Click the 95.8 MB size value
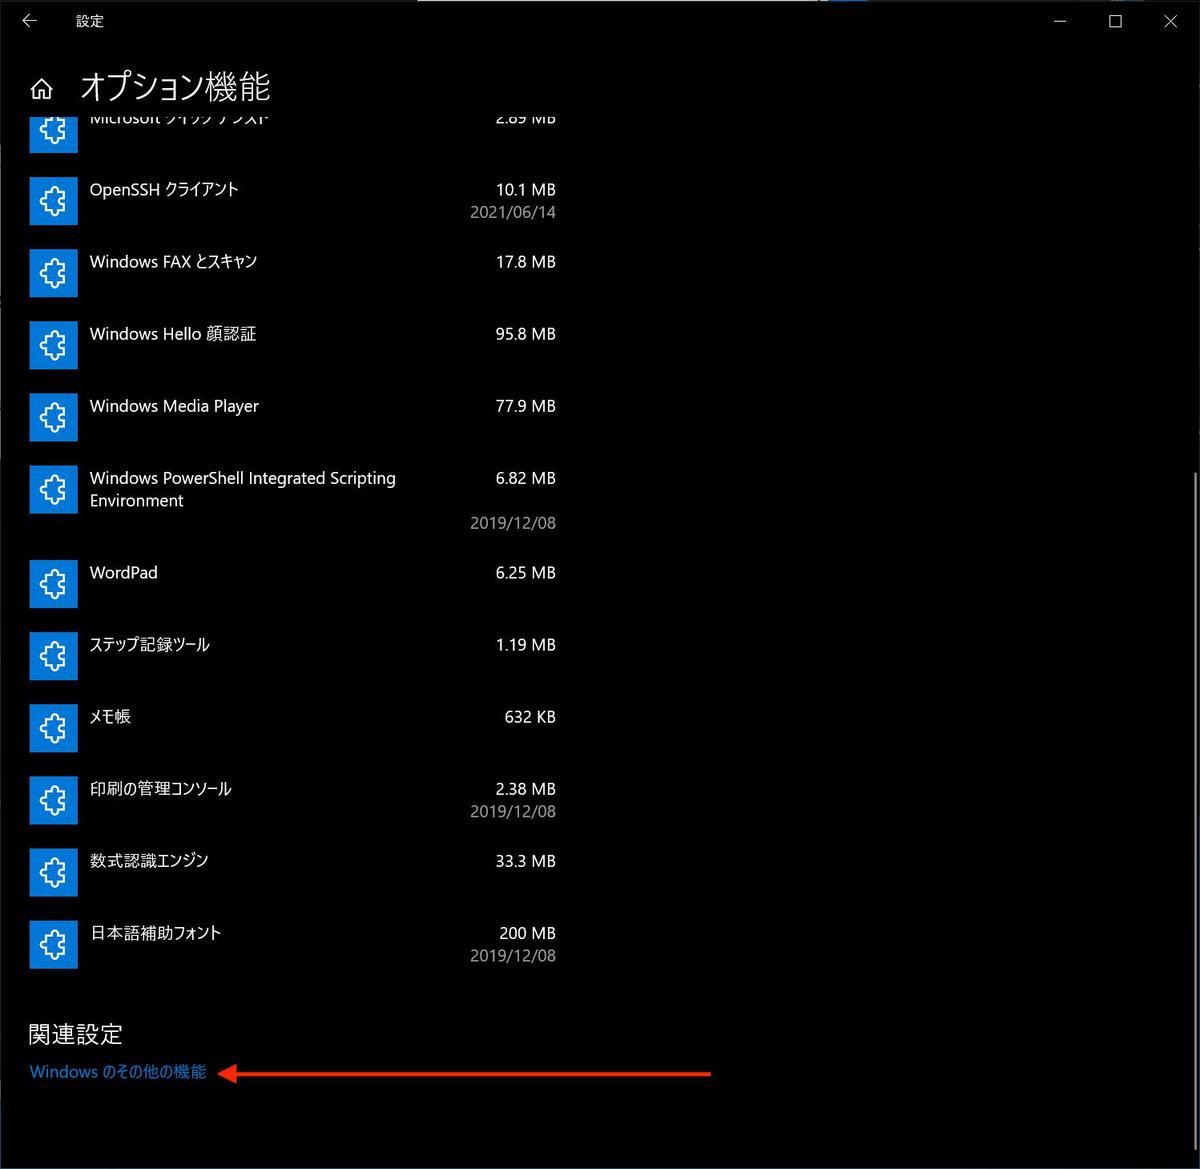The height and width of the screenshot is (1169, 1200). [525, 333]
